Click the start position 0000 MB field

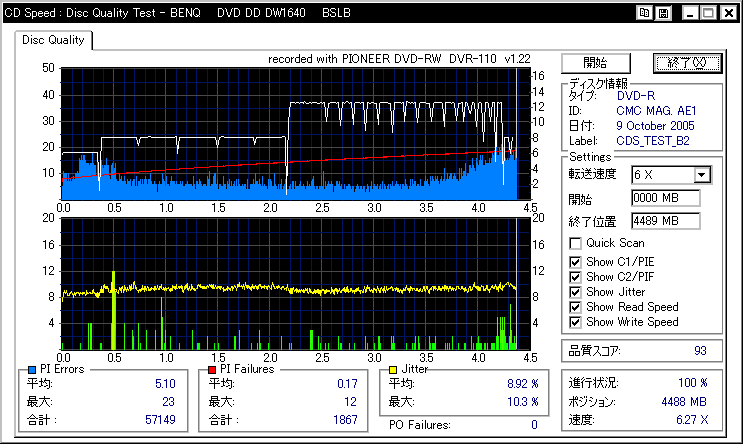coord(664,197)
